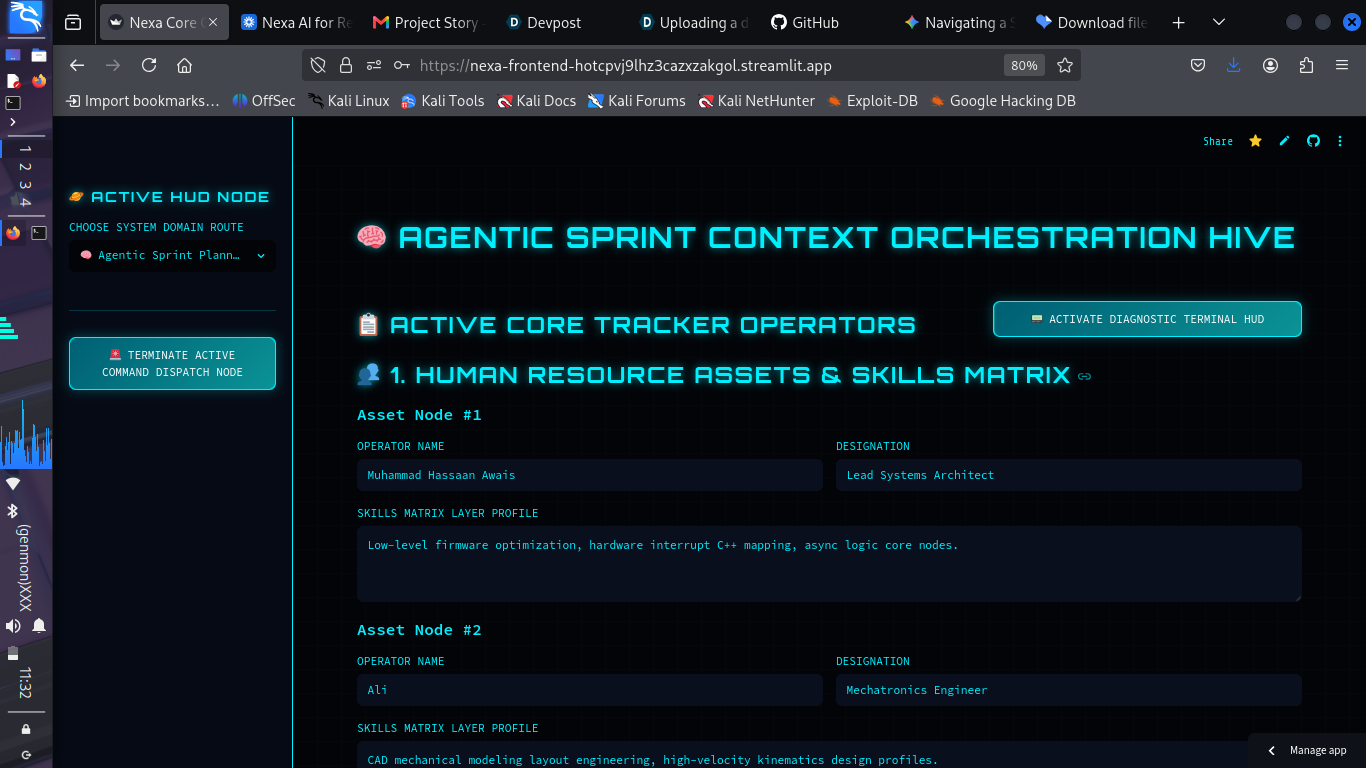The height and width of the screenshot is (768, 1366).
Task: Open Kali NetHunter bookmark
Action: (x=756, y=101)
